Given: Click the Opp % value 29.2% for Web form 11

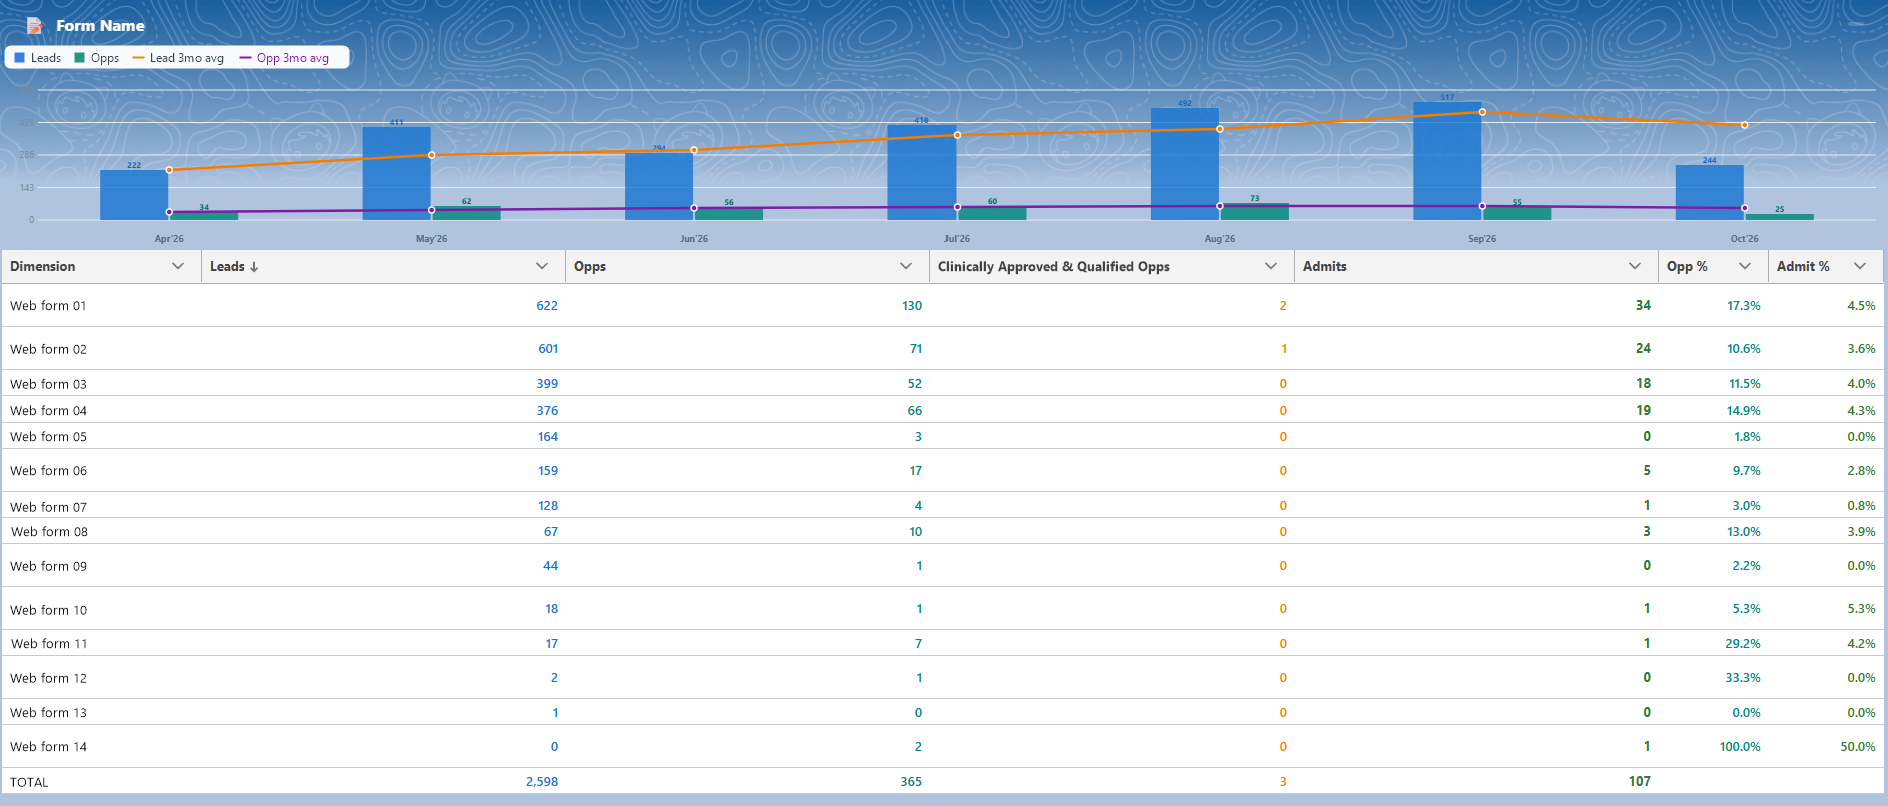Looking at the screenshot, I should tap(1743, 644).
